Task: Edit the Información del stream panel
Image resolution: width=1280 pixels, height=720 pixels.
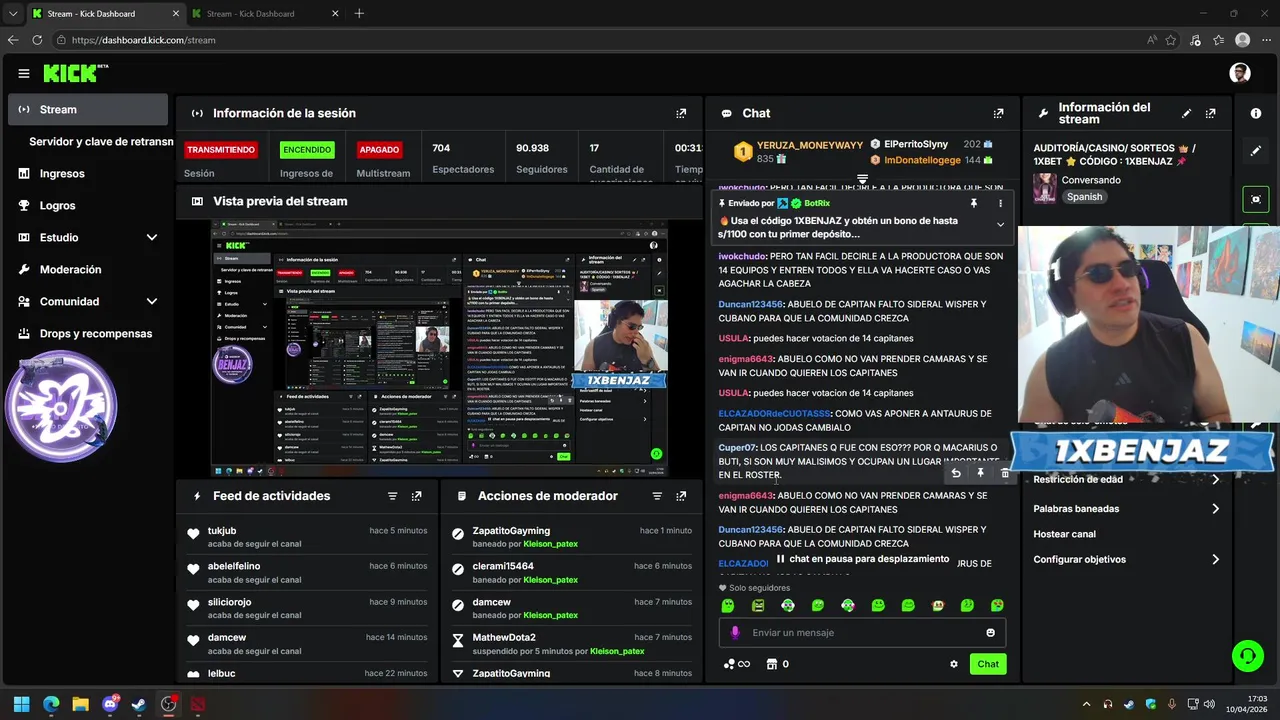Action: (x=1186, y=113)
